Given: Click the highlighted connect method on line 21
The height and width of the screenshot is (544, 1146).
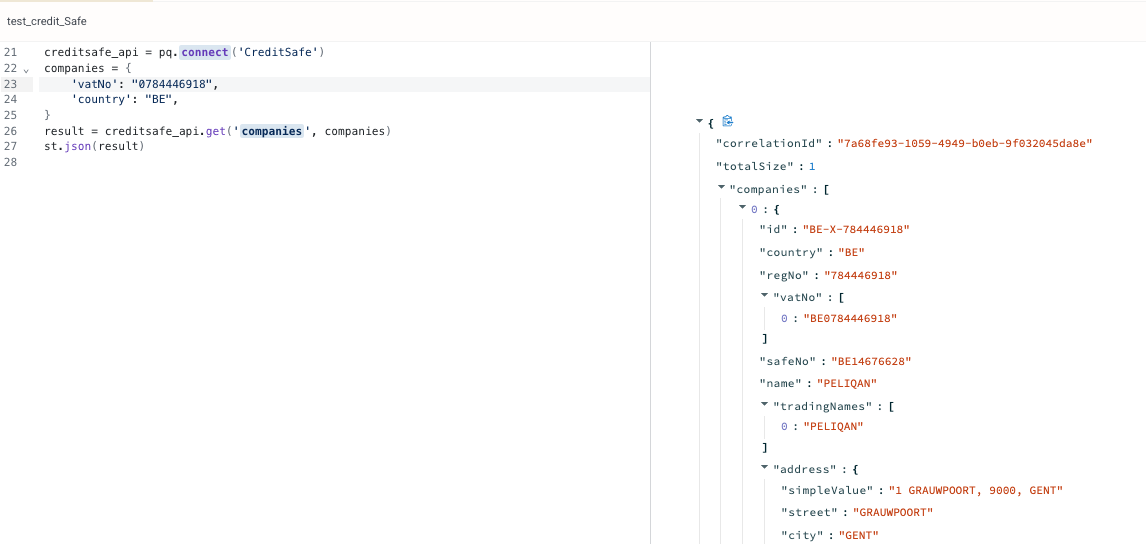Looking at the screenshot, I should [205, 53].
